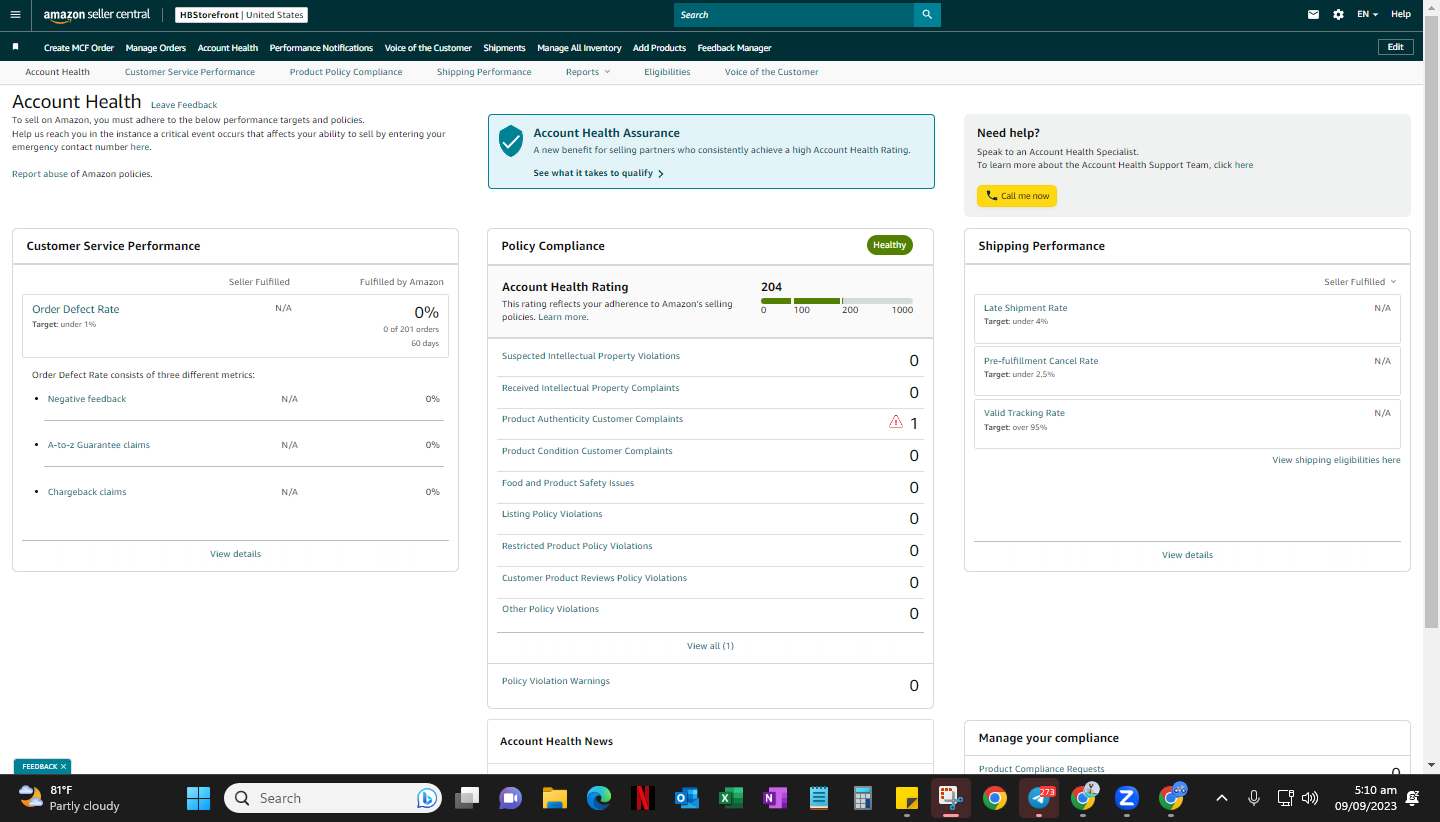The height and width of the screenshot is (822, 1440).
Task: Click the rating value "204"
Action: click(771, 287)
